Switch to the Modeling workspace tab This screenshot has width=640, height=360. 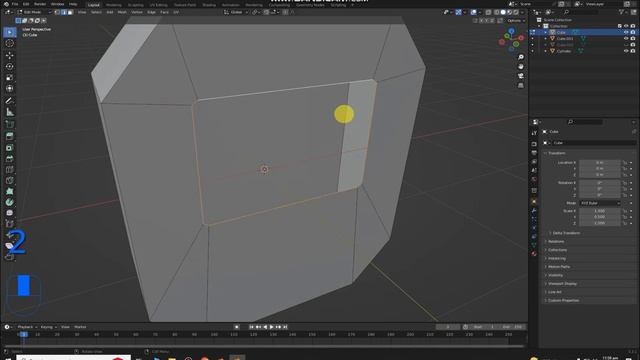[x=113, y=5]
